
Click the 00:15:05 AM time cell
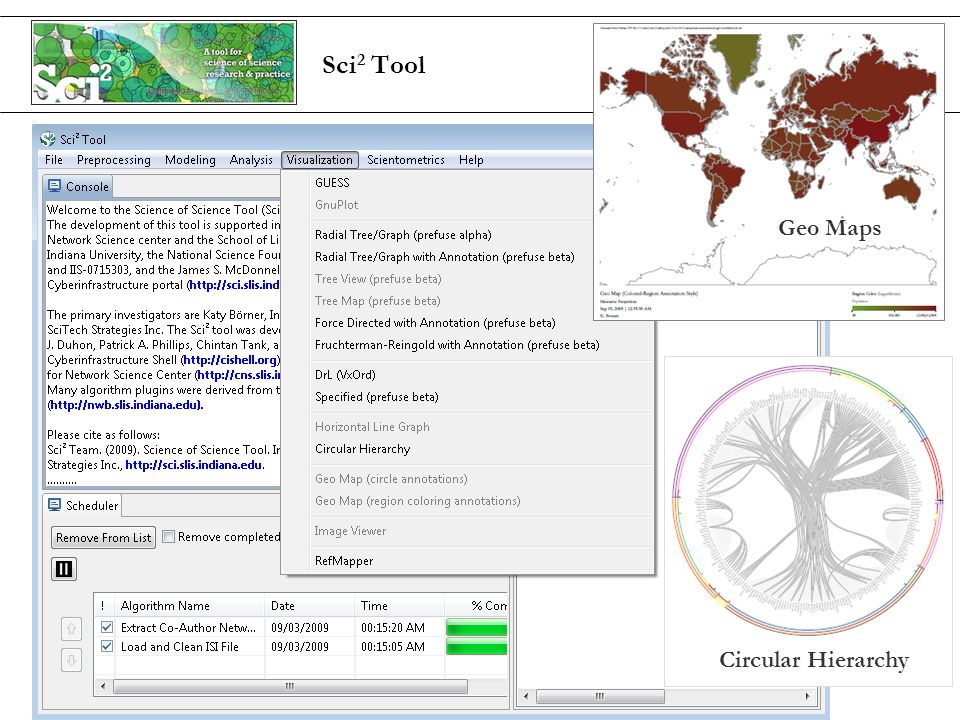tap(392, 647)
